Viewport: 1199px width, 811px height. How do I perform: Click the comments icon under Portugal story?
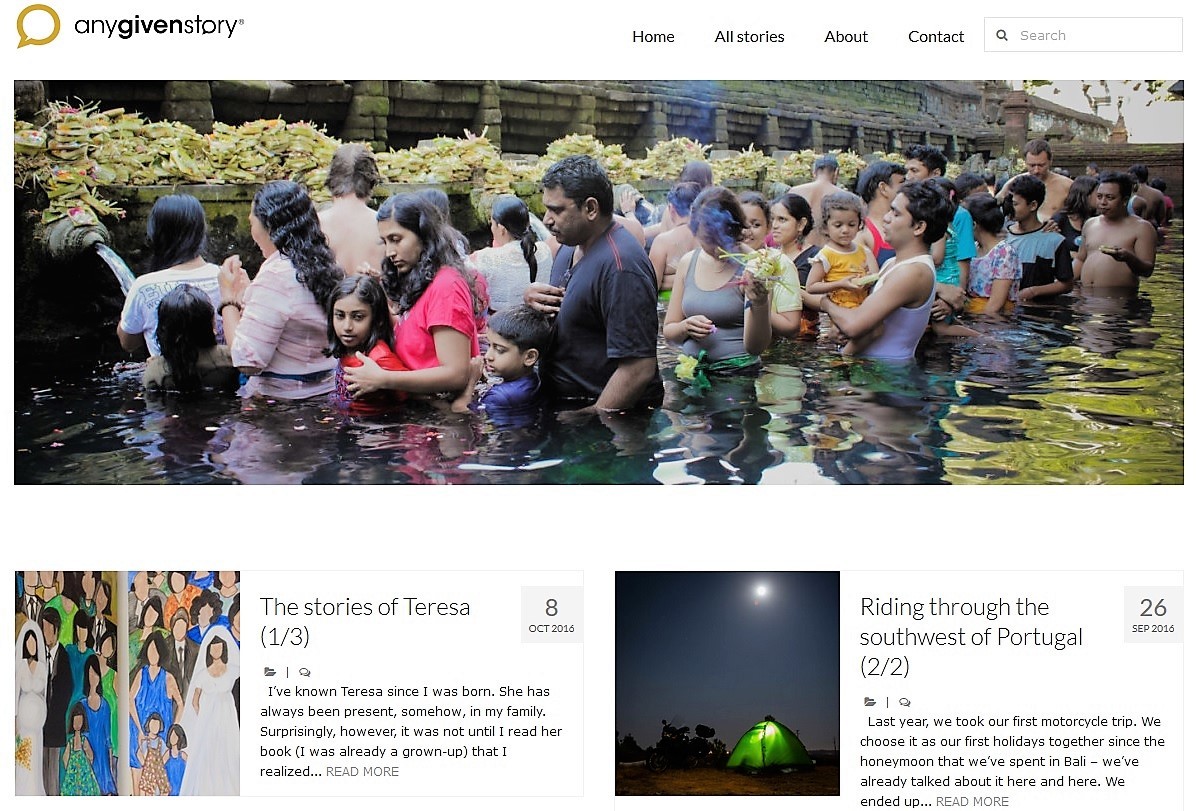pyautogui.click(x=905, y=702)
